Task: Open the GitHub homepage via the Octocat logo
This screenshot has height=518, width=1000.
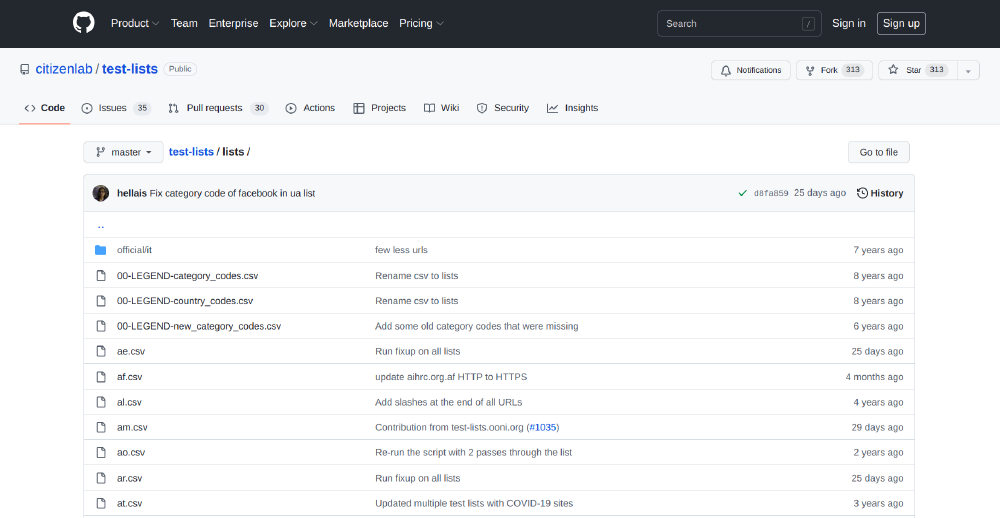Action: tap(84, 23)
